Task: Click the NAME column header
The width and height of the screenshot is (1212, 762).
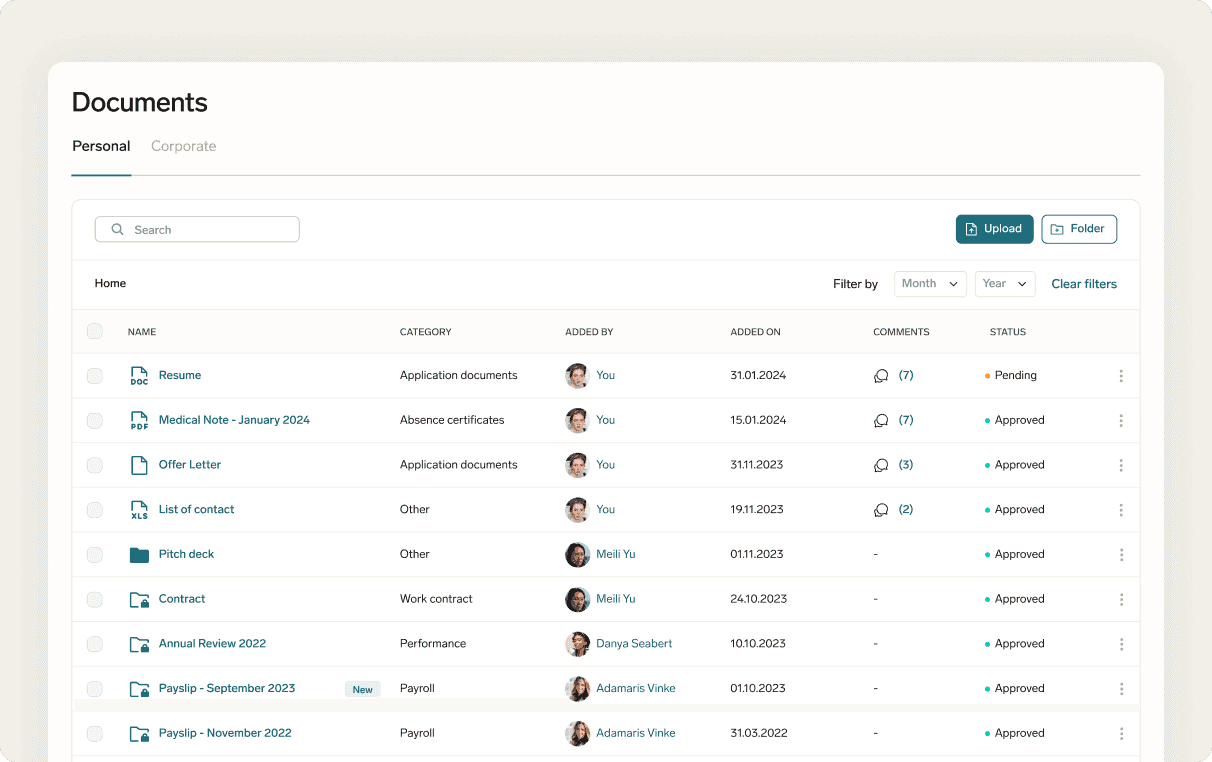Action: click(142, 332)
